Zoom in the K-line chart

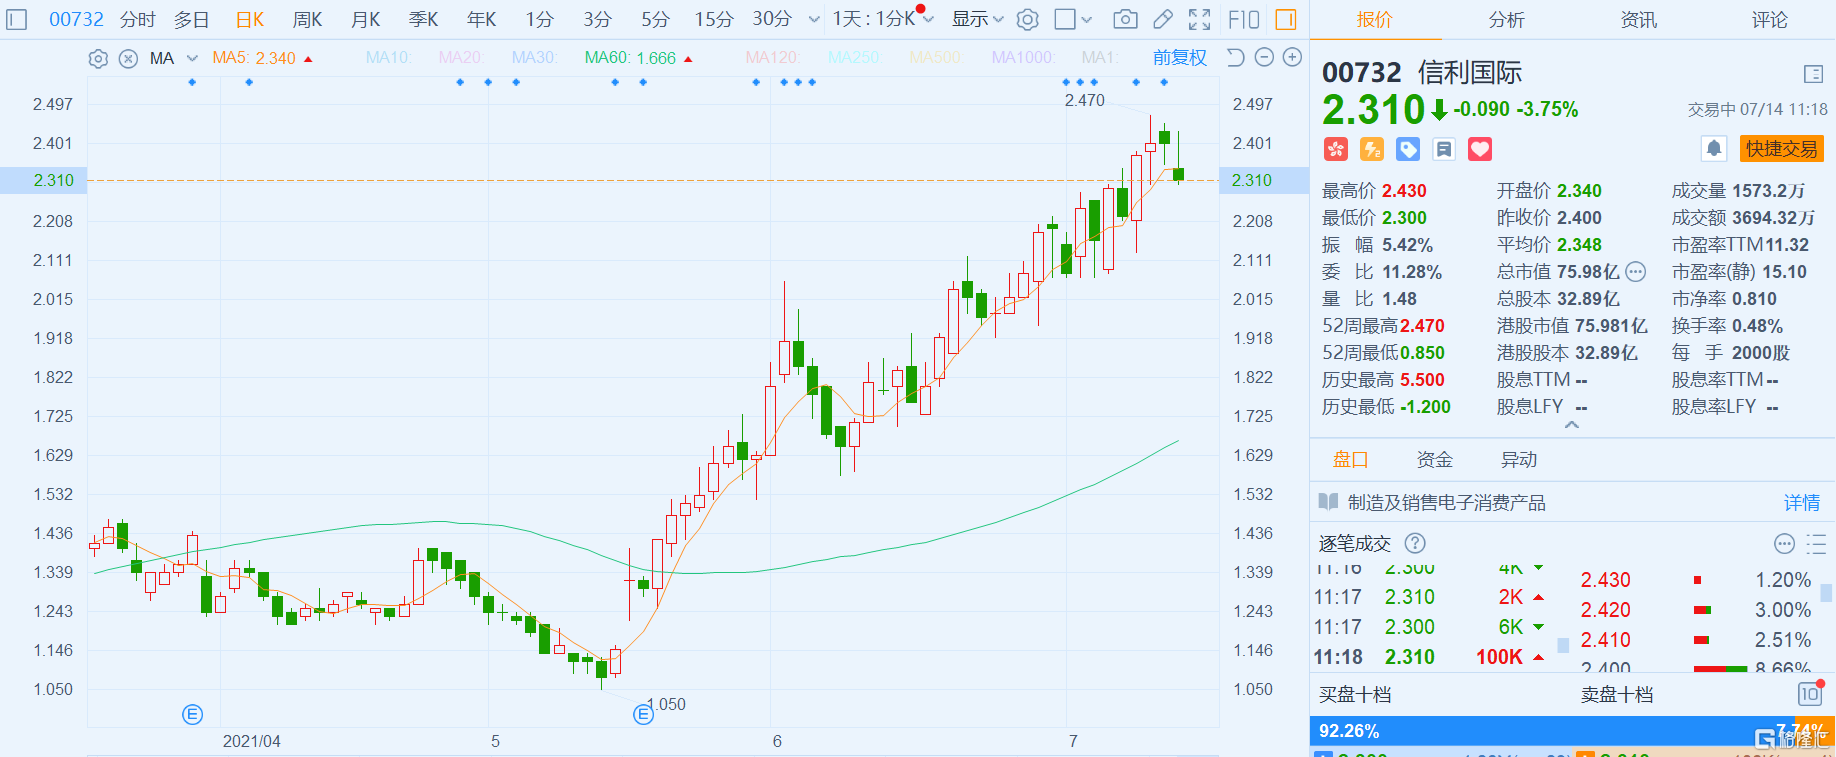click(1292, 57)
